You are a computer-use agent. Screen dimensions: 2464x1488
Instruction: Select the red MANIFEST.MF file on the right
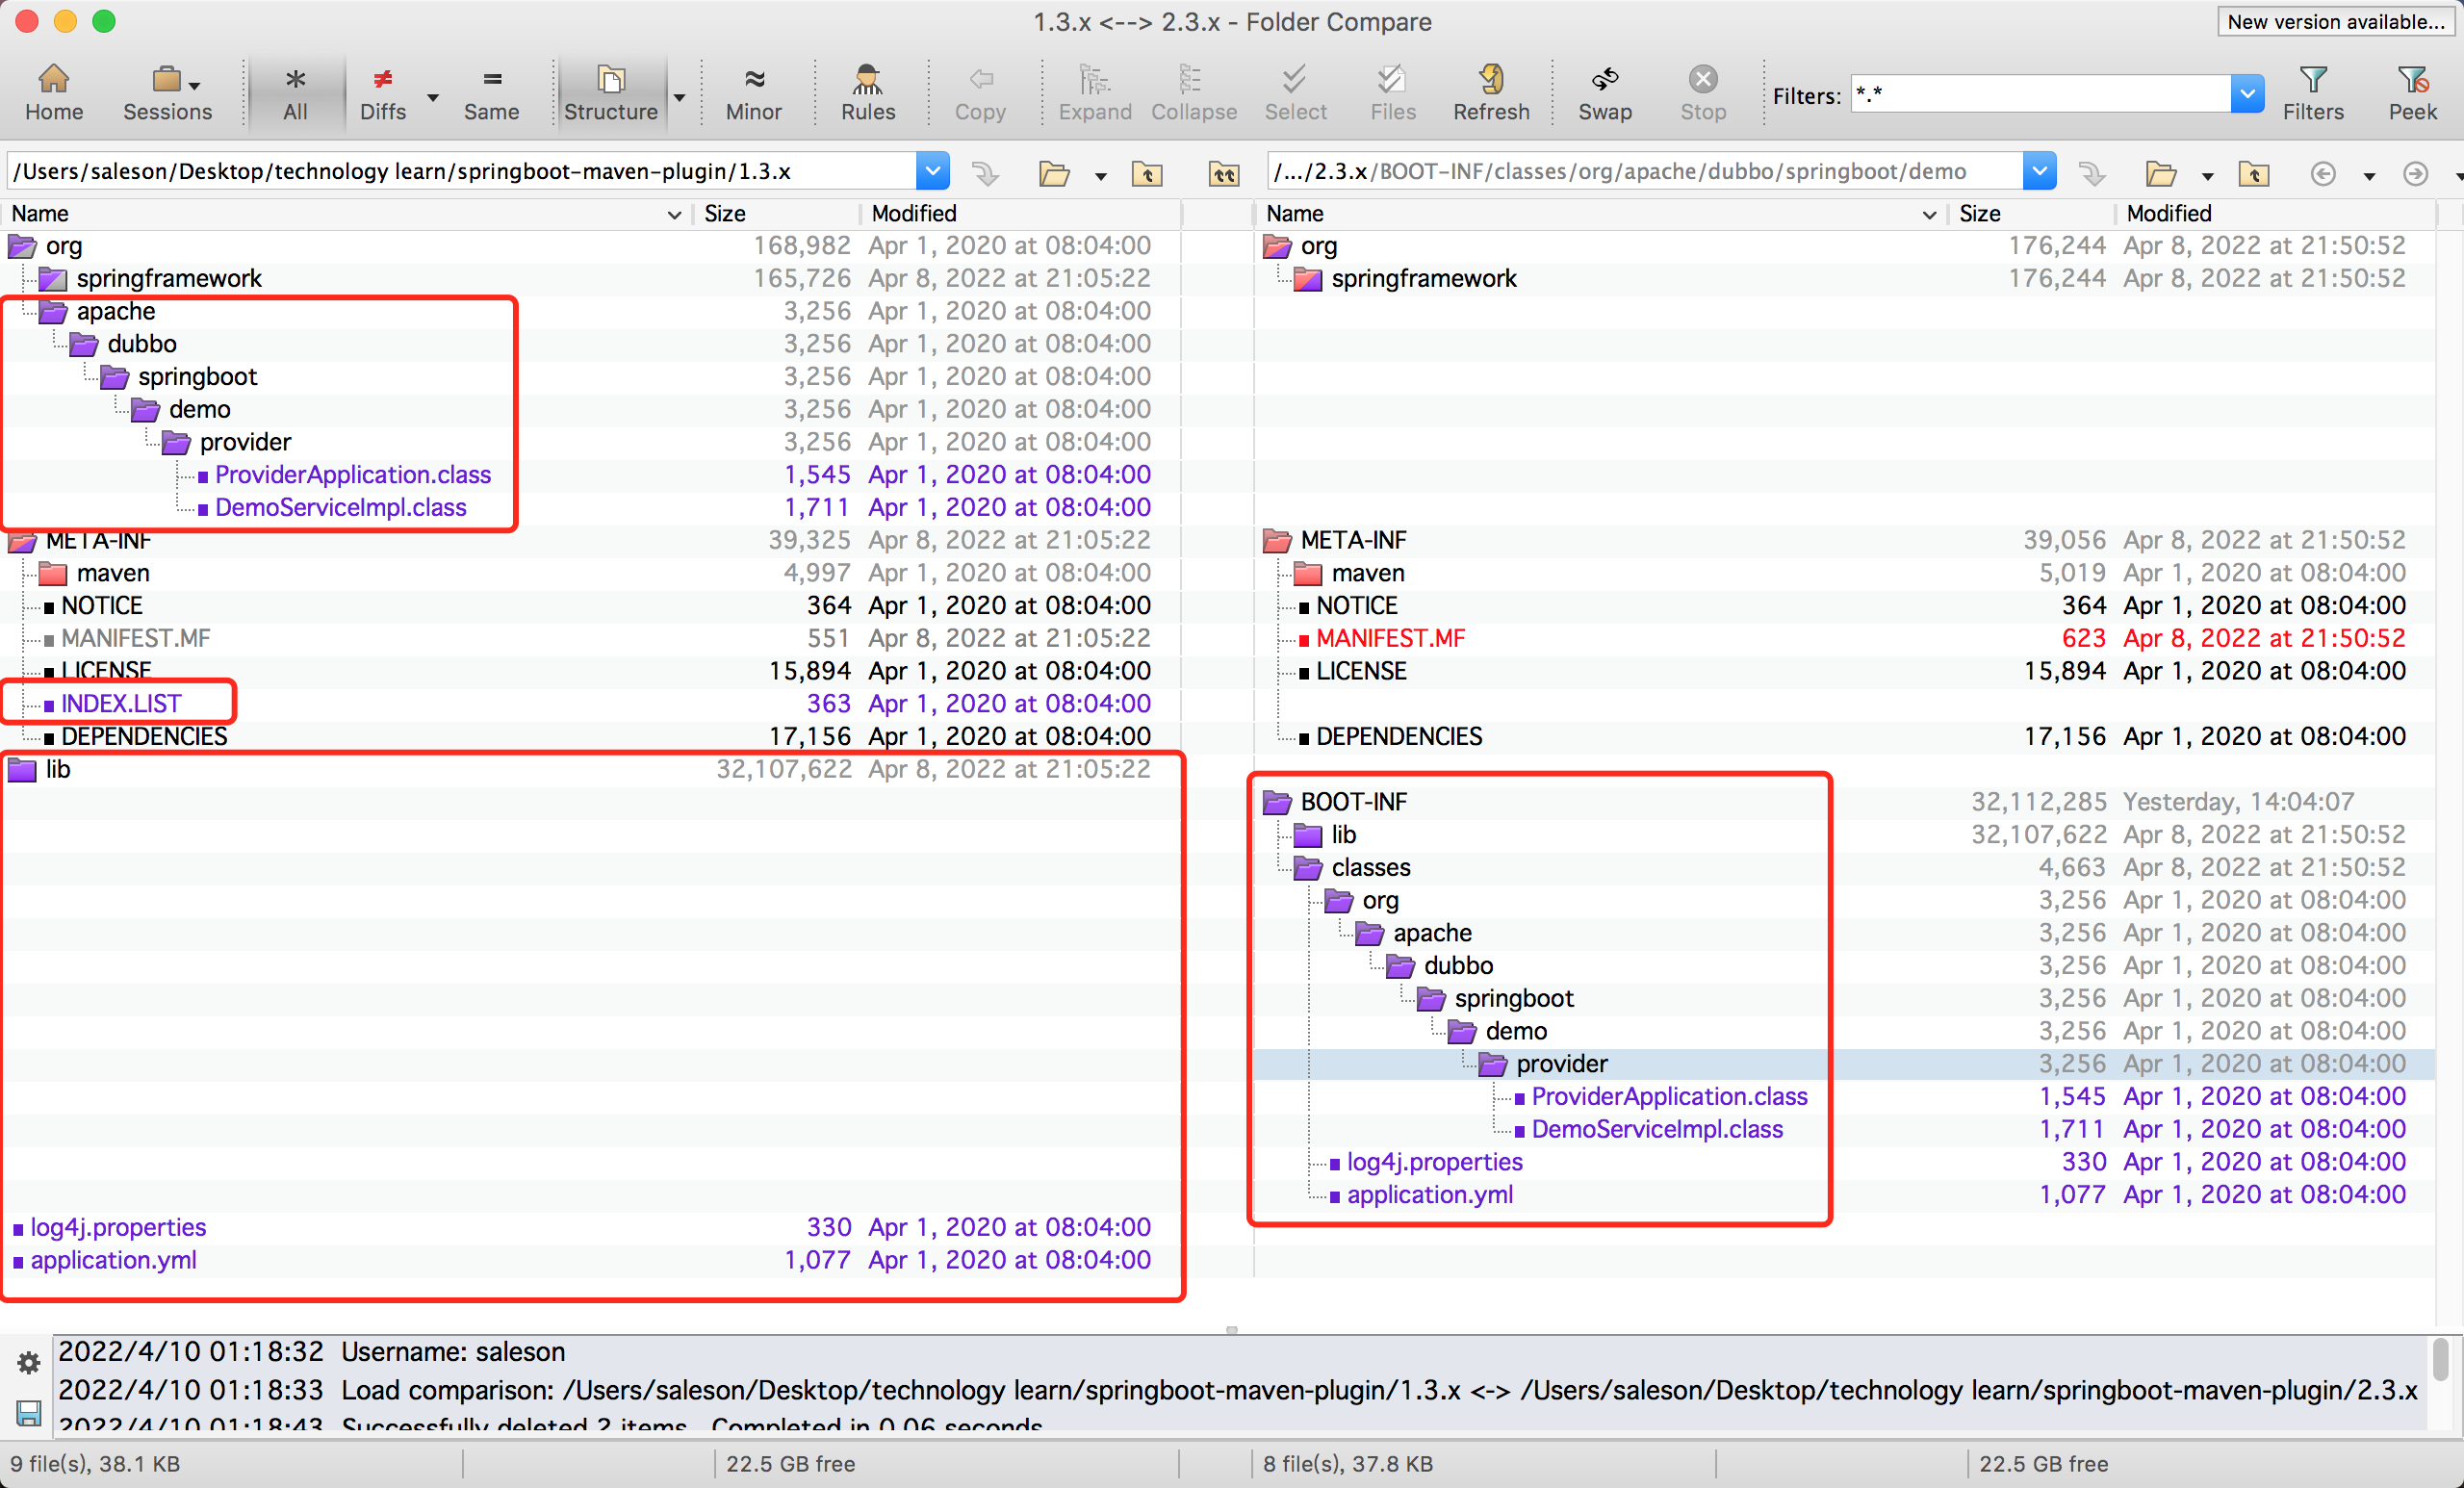click(1389, 638)
